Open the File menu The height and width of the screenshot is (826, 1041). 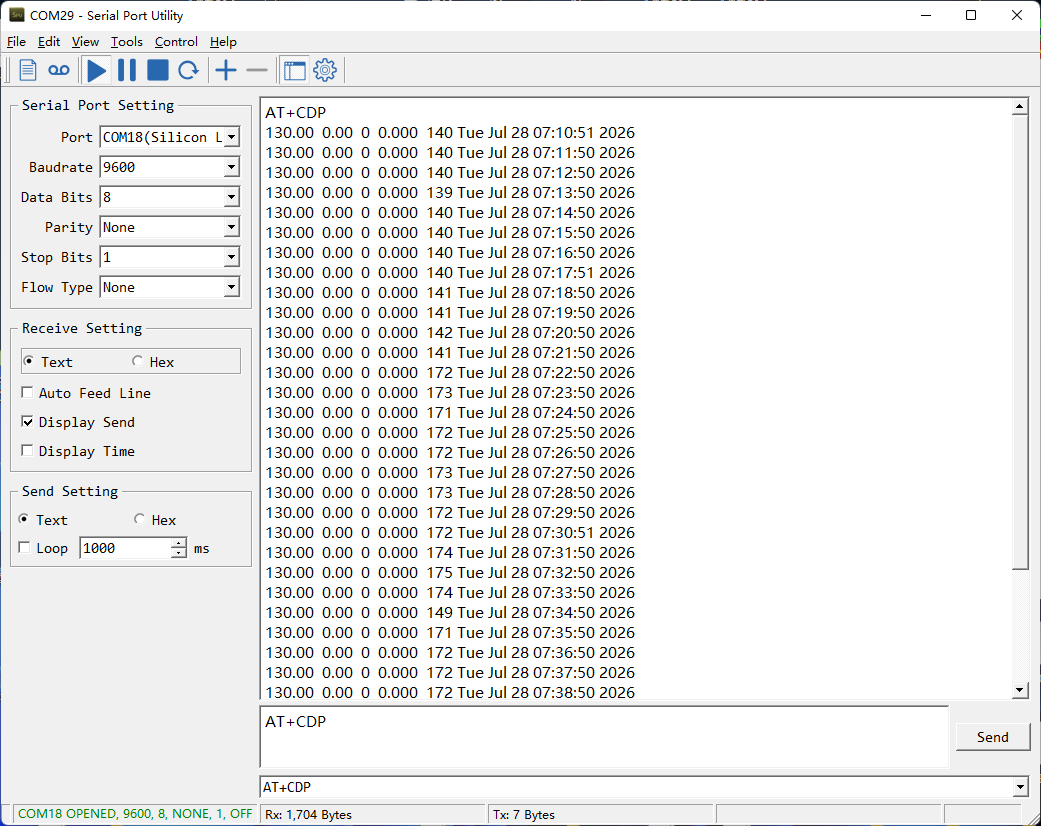[x=16, y=42]
